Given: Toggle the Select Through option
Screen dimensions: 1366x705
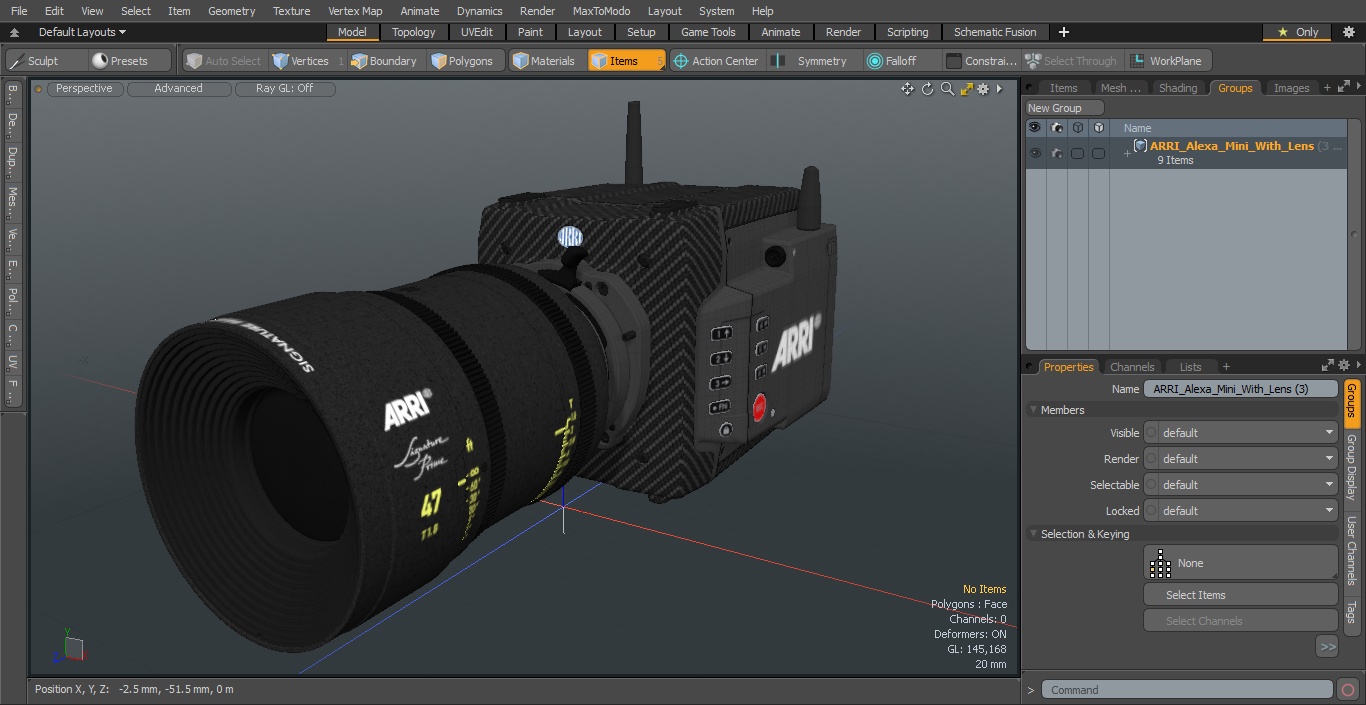Looking at the screenshot, I should coord(1073,61).
